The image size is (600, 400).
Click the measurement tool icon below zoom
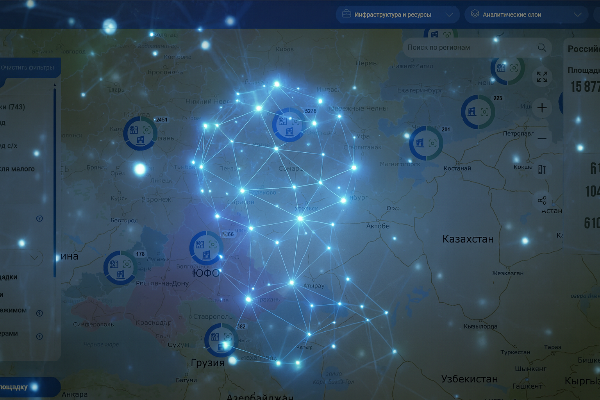click(x=542, y=170)
